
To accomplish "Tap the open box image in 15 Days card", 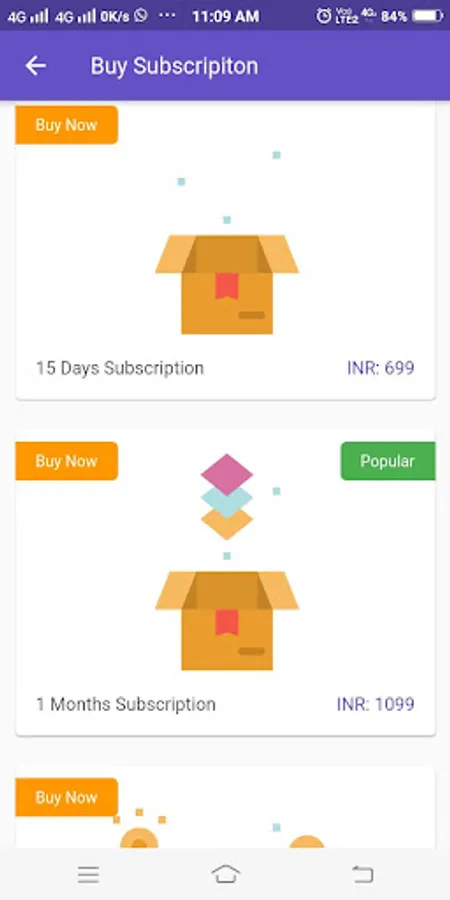I will click(227, 284).
